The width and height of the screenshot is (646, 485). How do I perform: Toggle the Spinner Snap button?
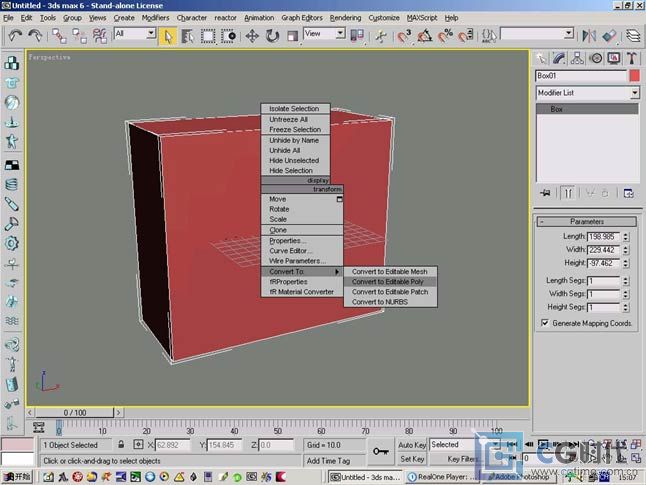465,36
